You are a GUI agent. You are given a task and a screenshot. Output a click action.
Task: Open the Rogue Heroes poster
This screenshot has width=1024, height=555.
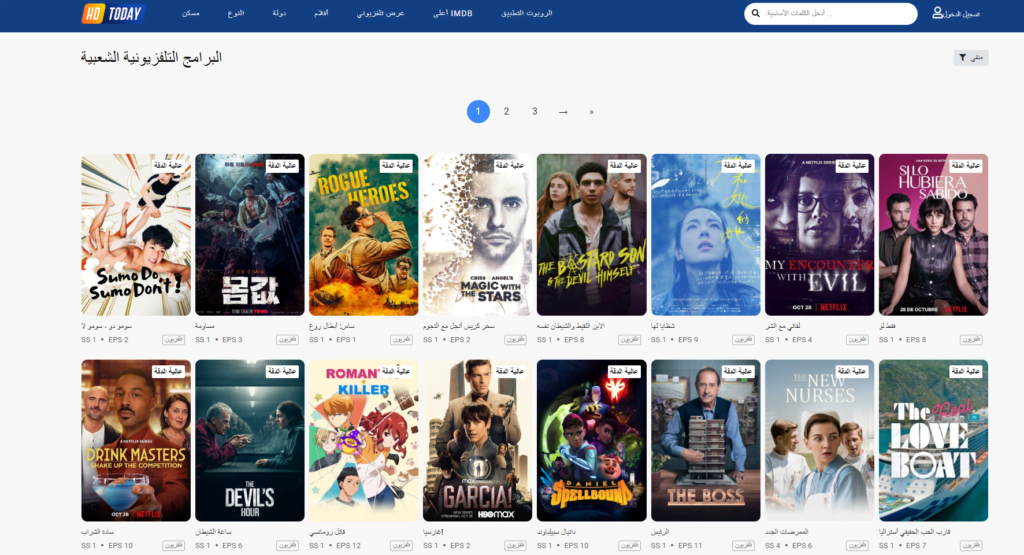pyautogui.click(x=363, y=235)
